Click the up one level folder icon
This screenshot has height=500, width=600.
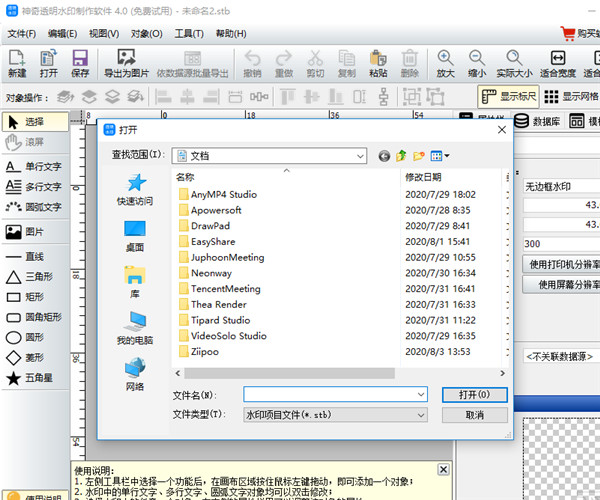[x=401, y=156]
